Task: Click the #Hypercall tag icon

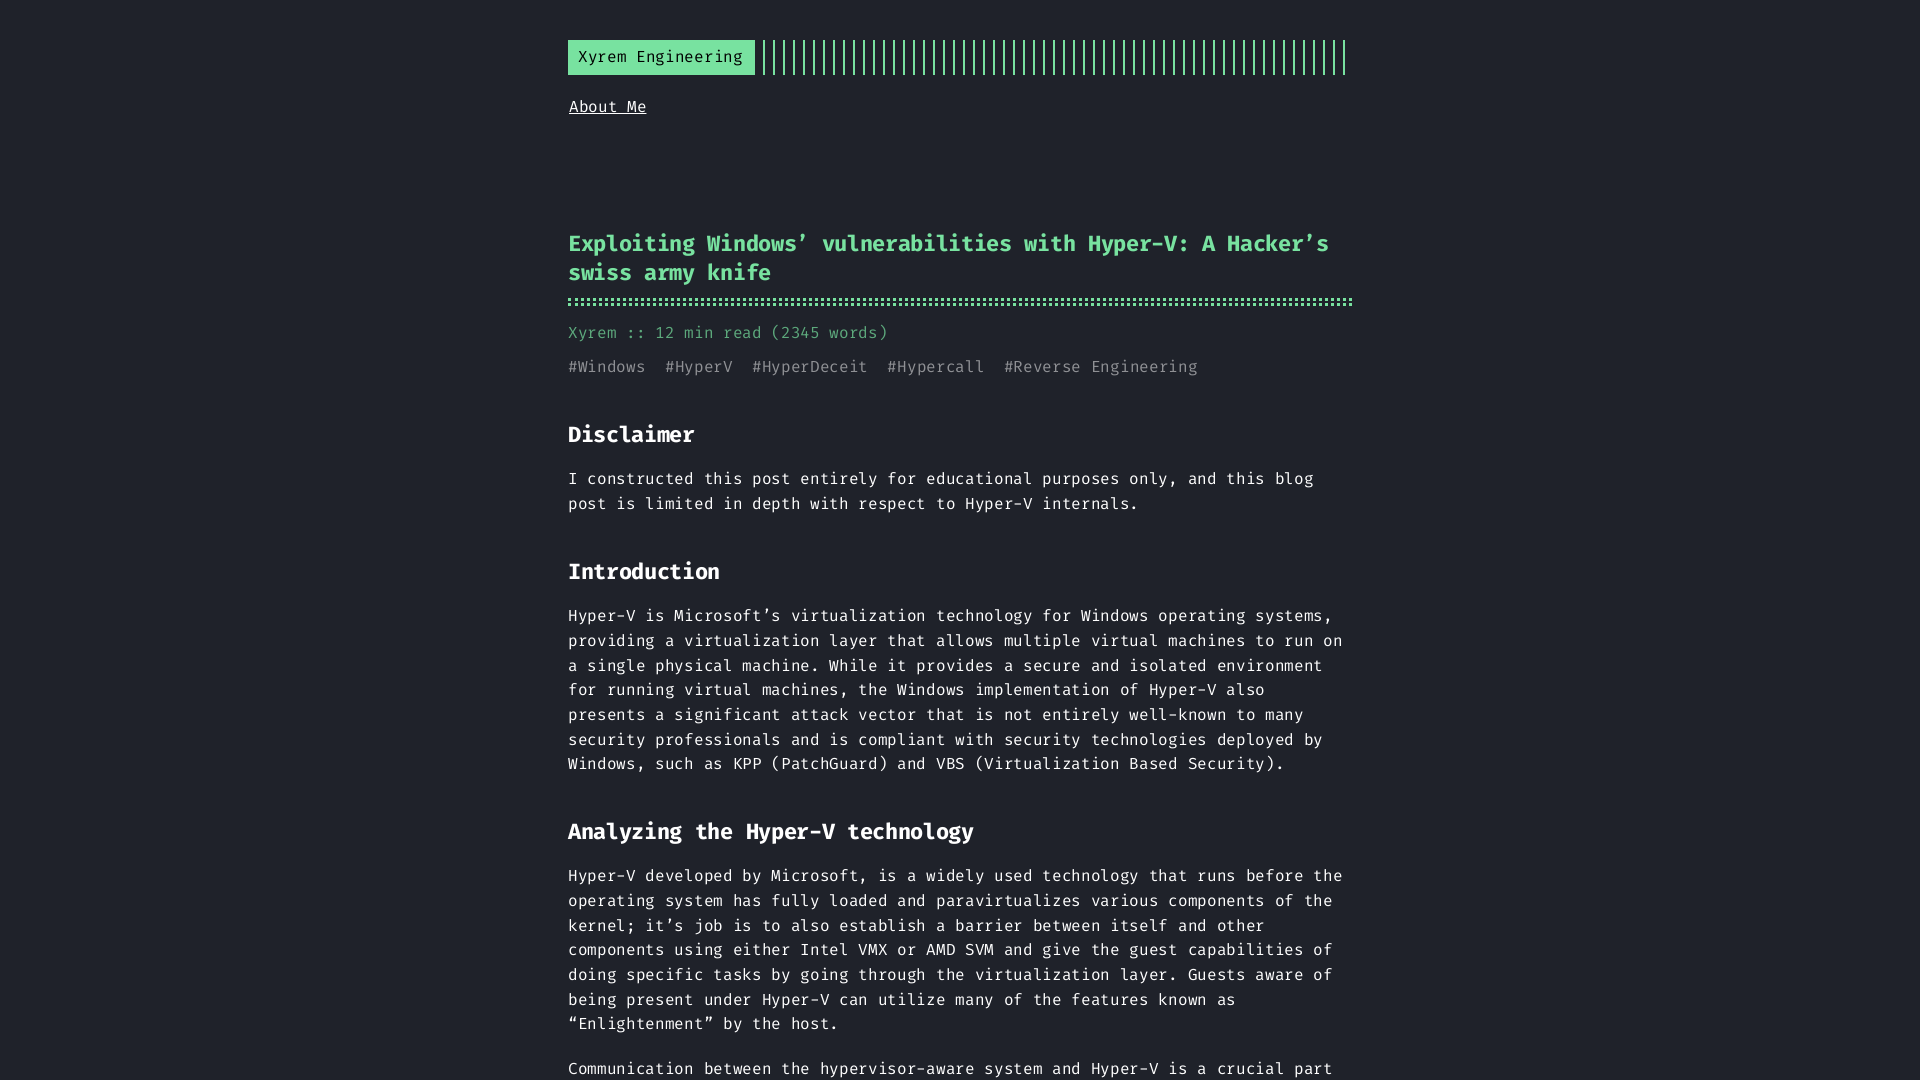Action: pos(935,367)
